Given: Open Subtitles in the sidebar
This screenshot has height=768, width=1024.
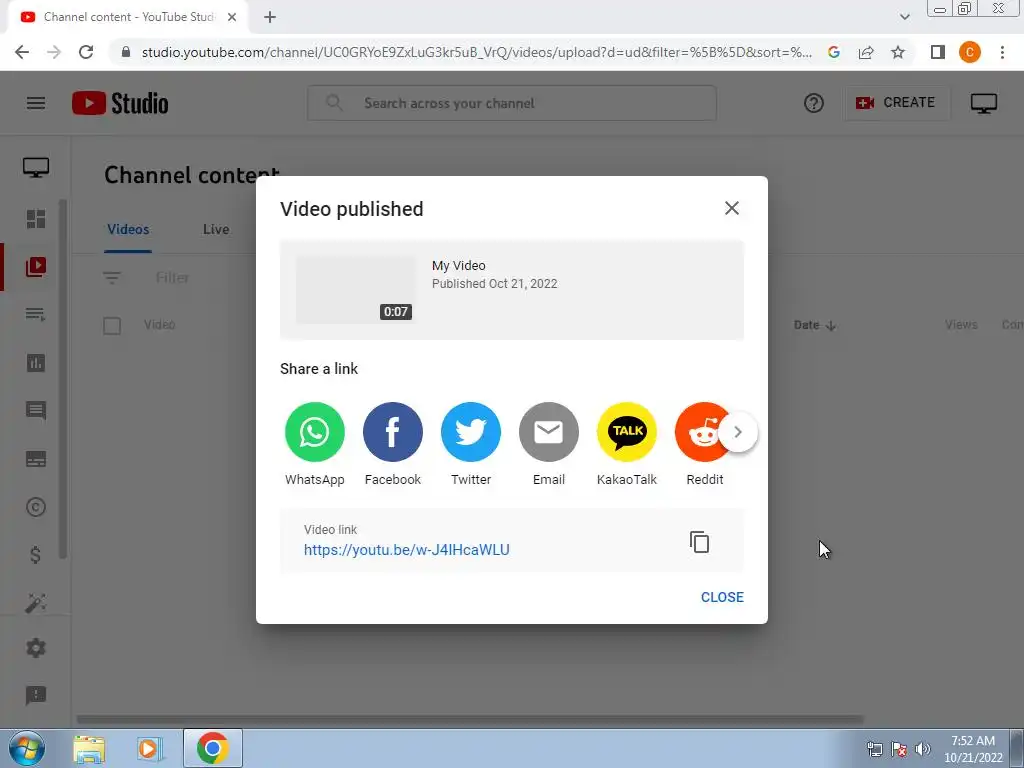Looking at the screenshot, I should click(x=36, y=459).
